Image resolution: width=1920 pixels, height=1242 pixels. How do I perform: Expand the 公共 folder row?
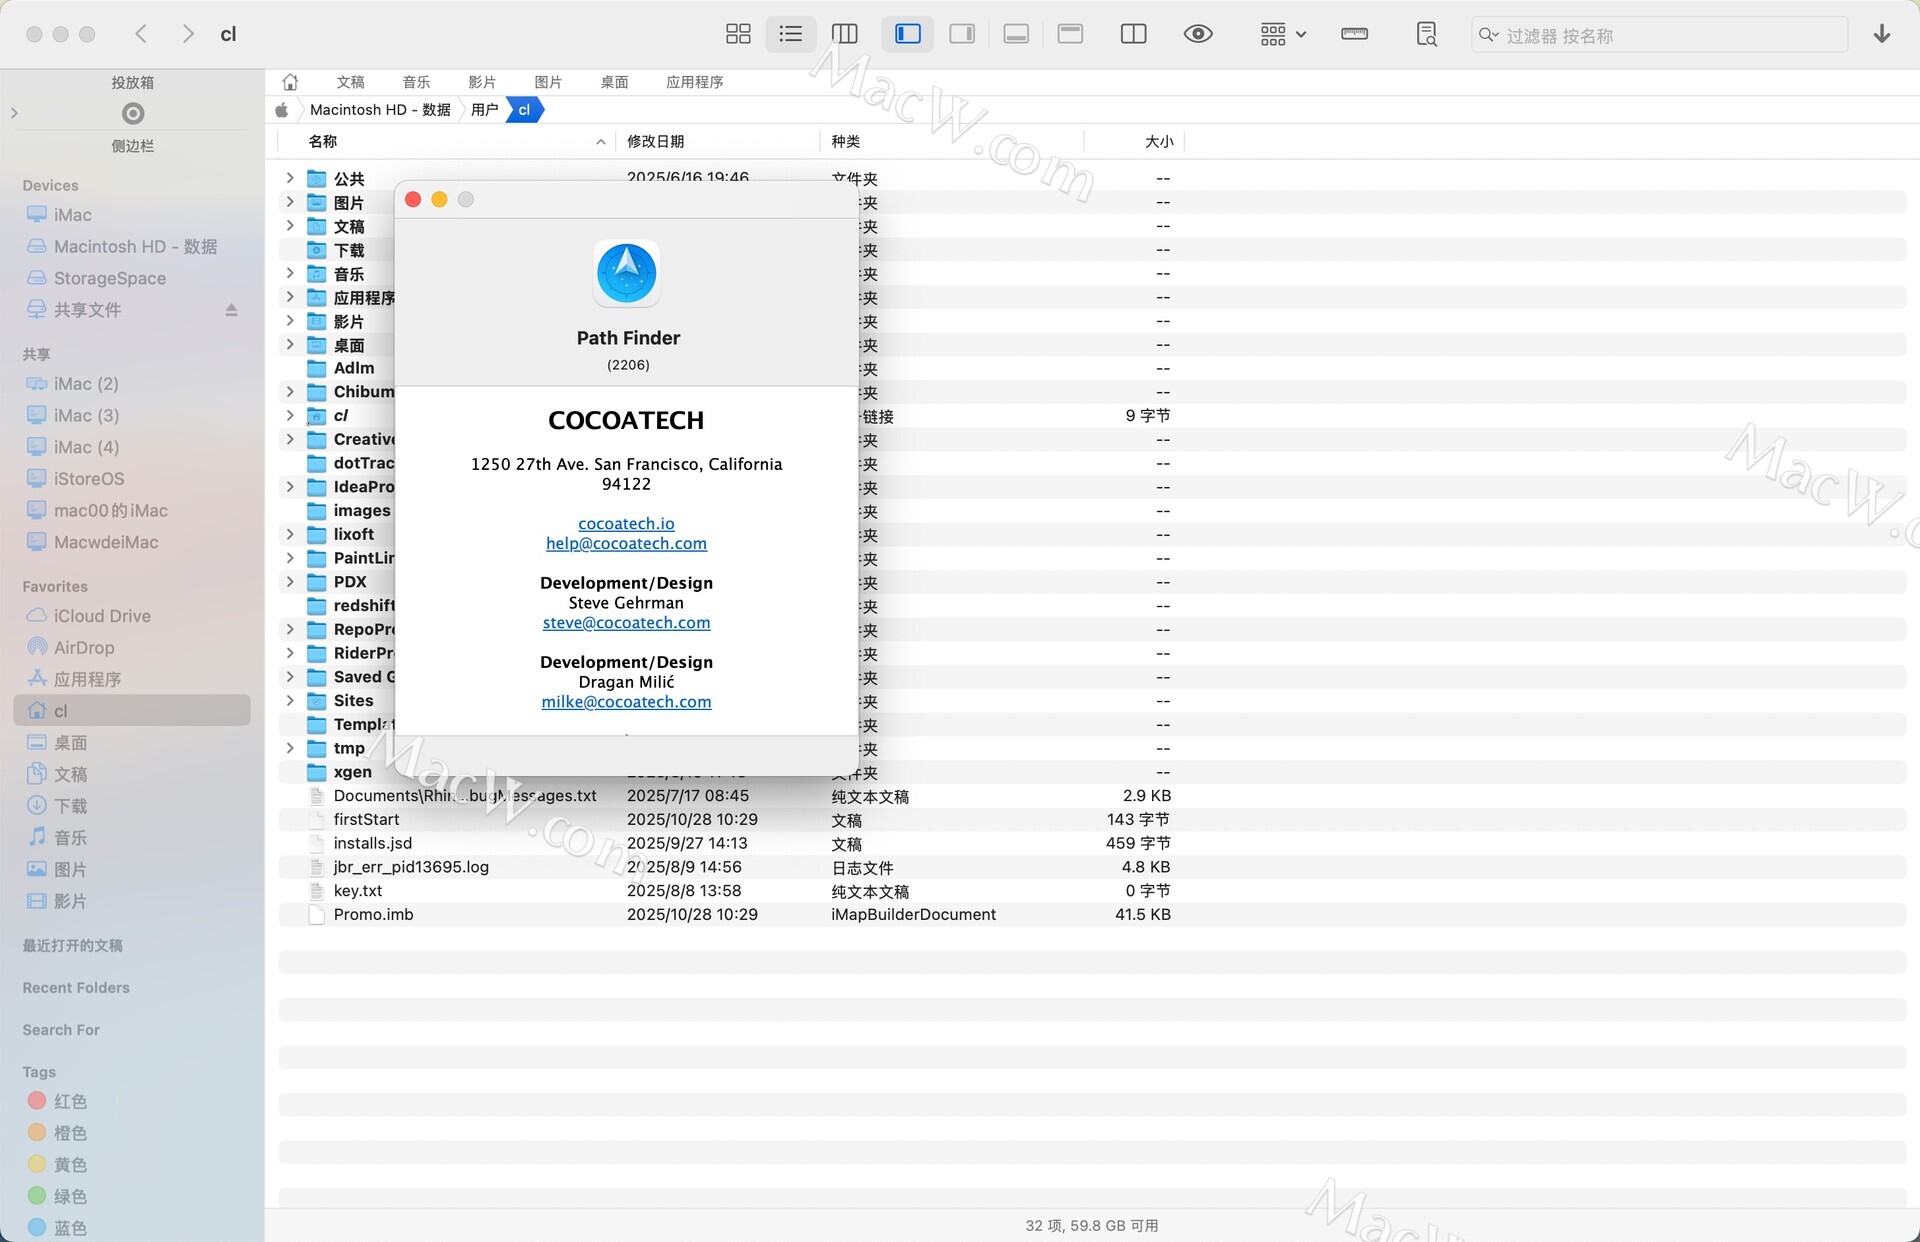[290, 178]
